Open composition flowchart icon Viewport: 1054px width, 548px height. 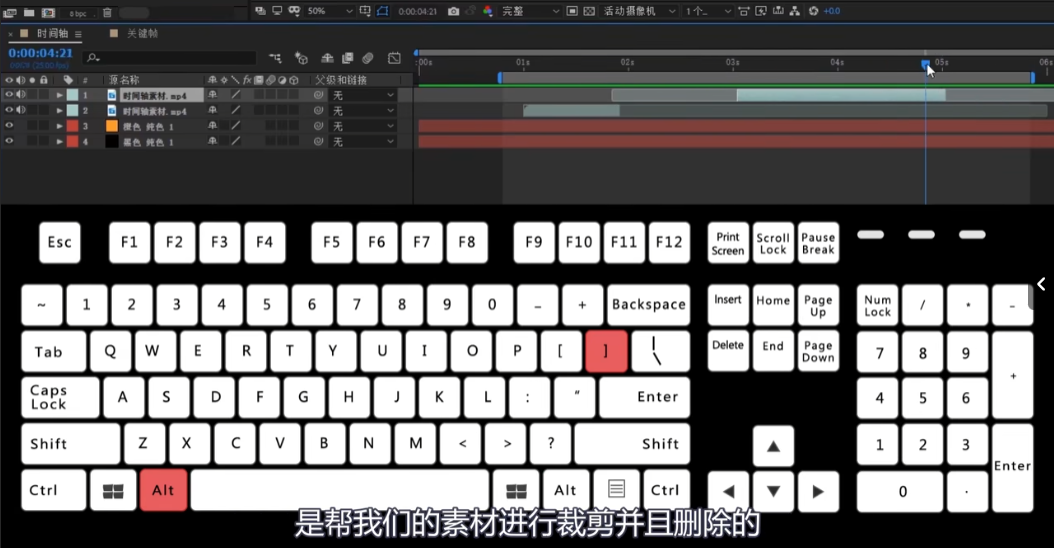click(x=795, y=11)
